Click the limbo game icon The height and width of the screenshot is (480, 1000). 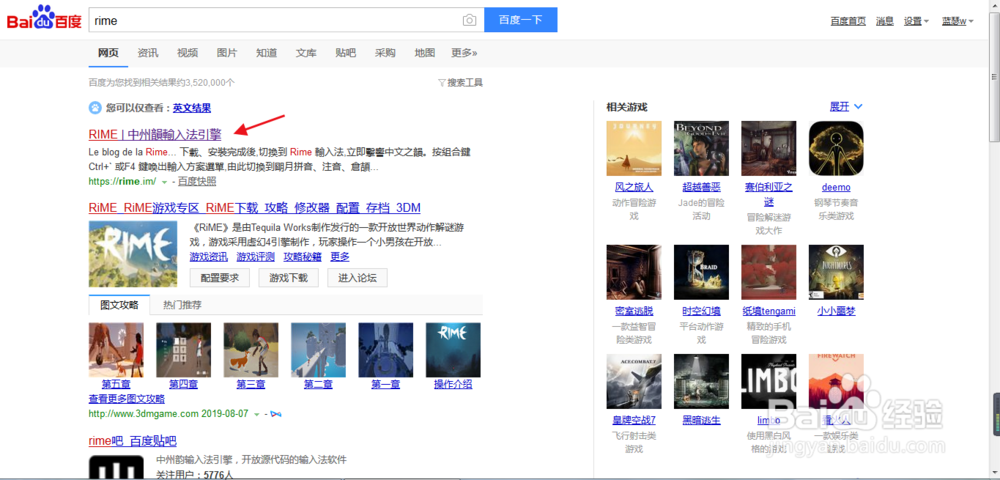click(x=768, y=381)
